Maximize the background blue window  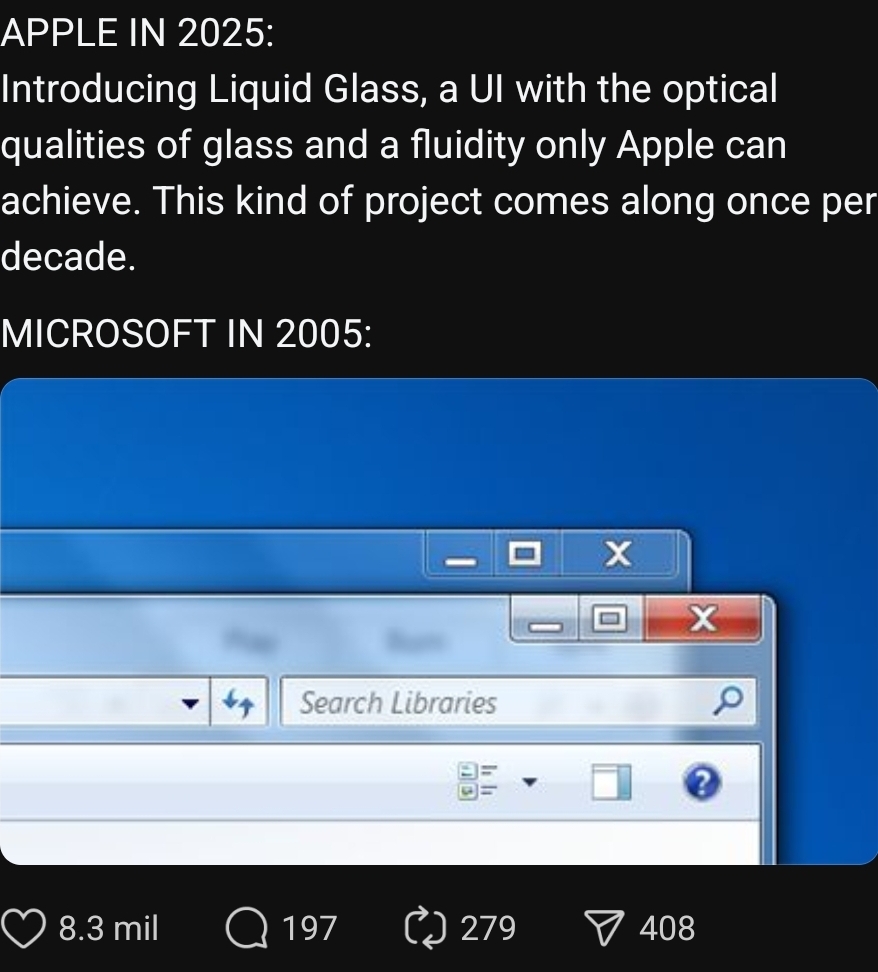(526, 554)
